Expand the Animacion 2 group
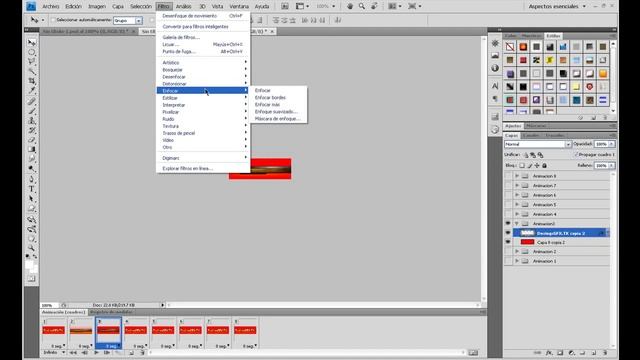This screenshot has height=360, width=640. [517, 251]
